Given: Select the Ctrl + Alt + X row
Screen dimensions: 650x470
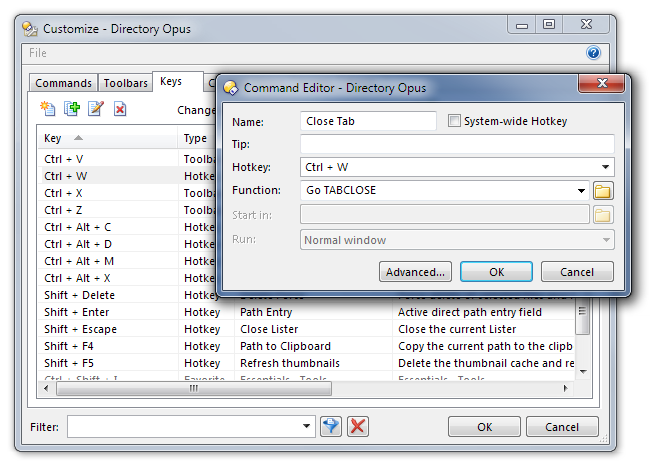Looking at the screenshot, I should (129, 278).
